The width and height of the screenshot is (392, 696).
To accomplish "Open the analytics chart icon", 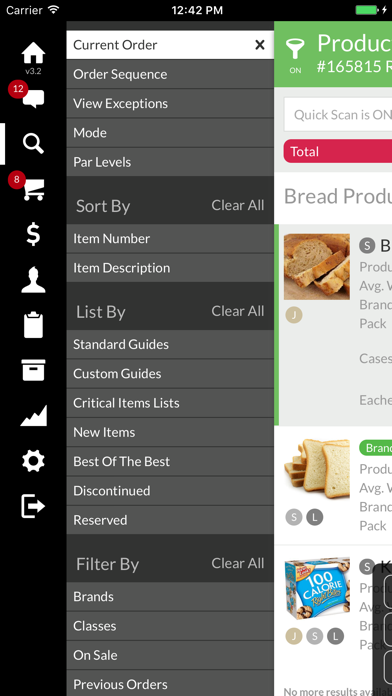I will [x=33, y=416].
